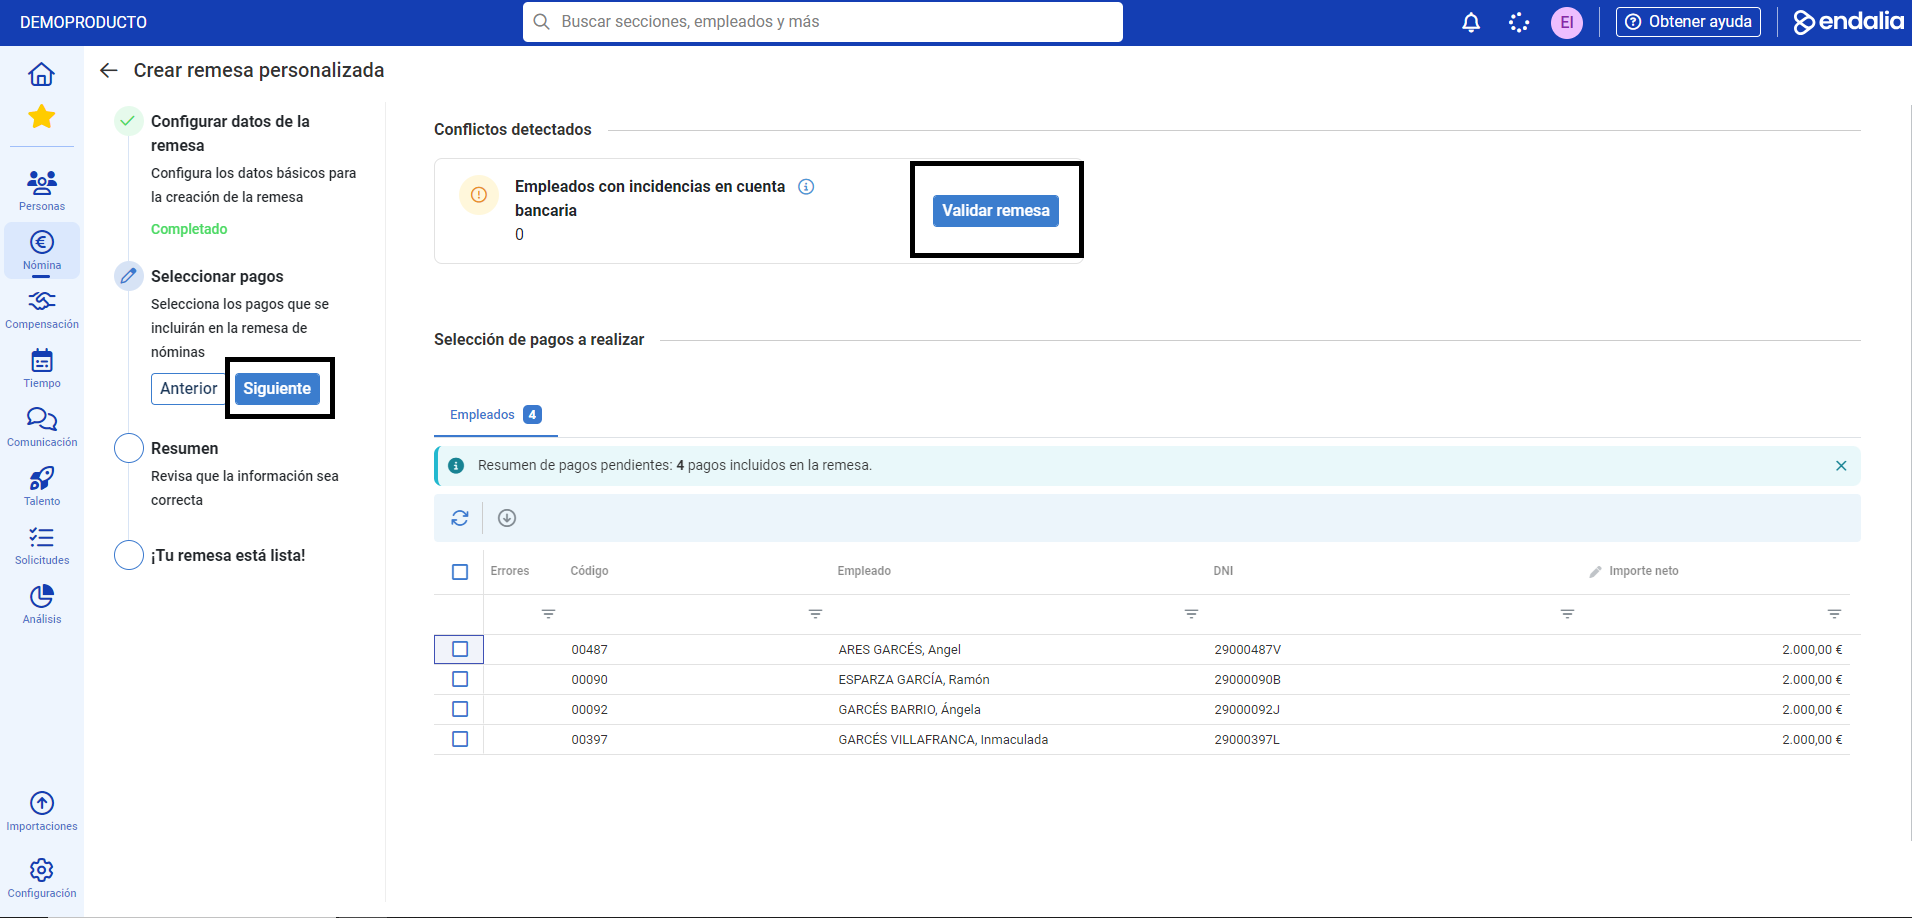
Task: Open the Código column filter
Action: pyautogui.click(x=815, y=614)
